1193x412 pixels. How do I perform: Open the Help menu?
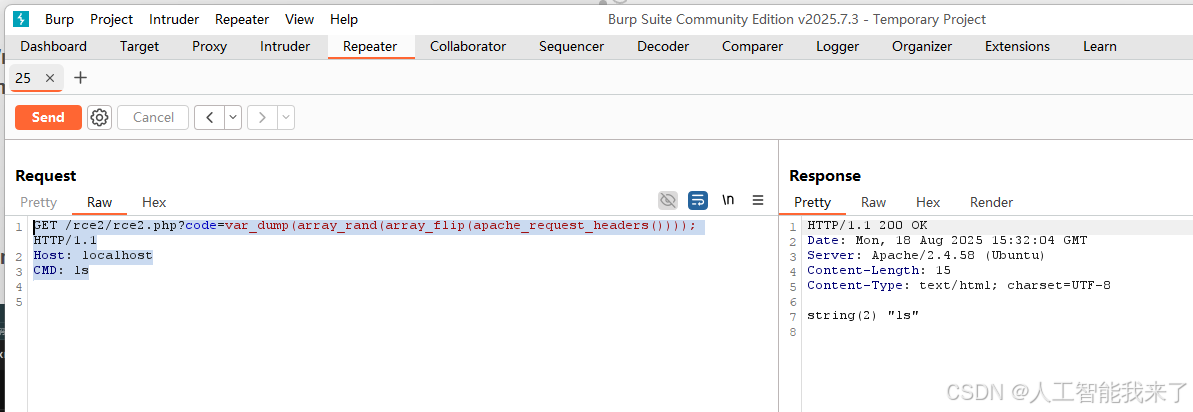(344, 19)
